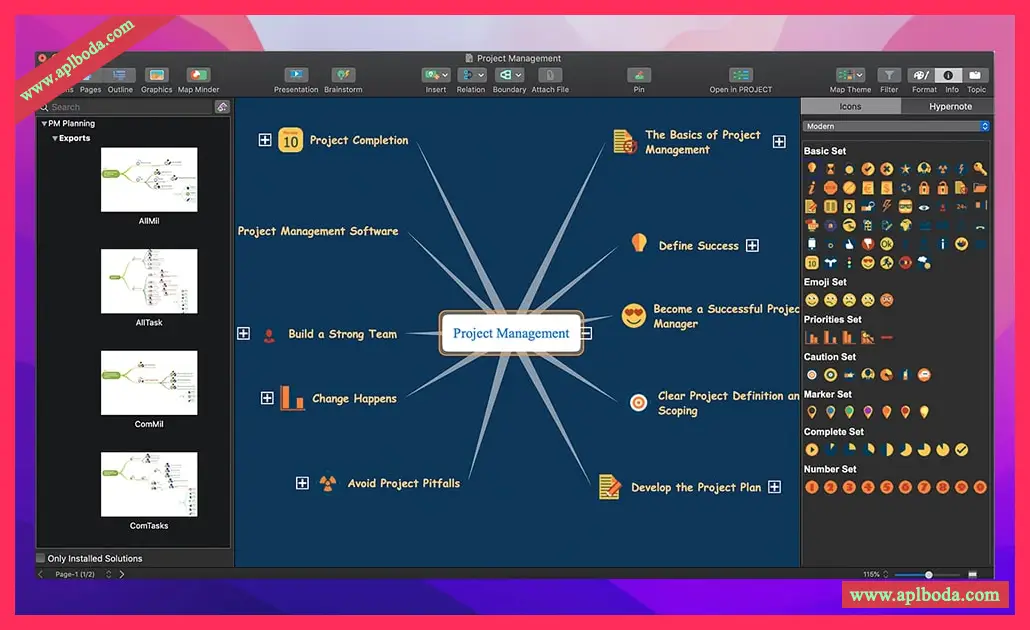Pick the play icon in Complete Set

[x=812, y=449]
